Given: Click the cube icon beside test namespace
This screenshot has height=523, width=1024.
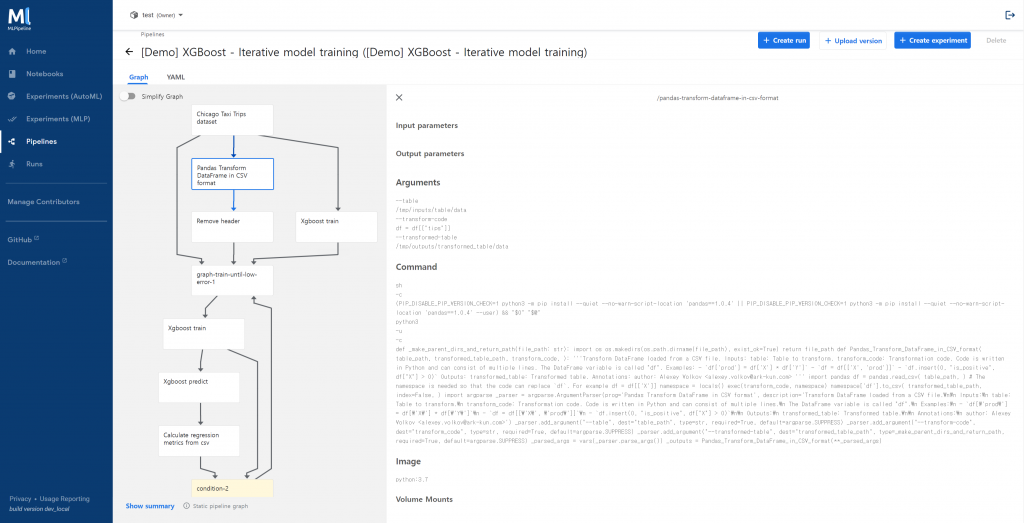Looking at the screenshot, I should tap(134, 15).
